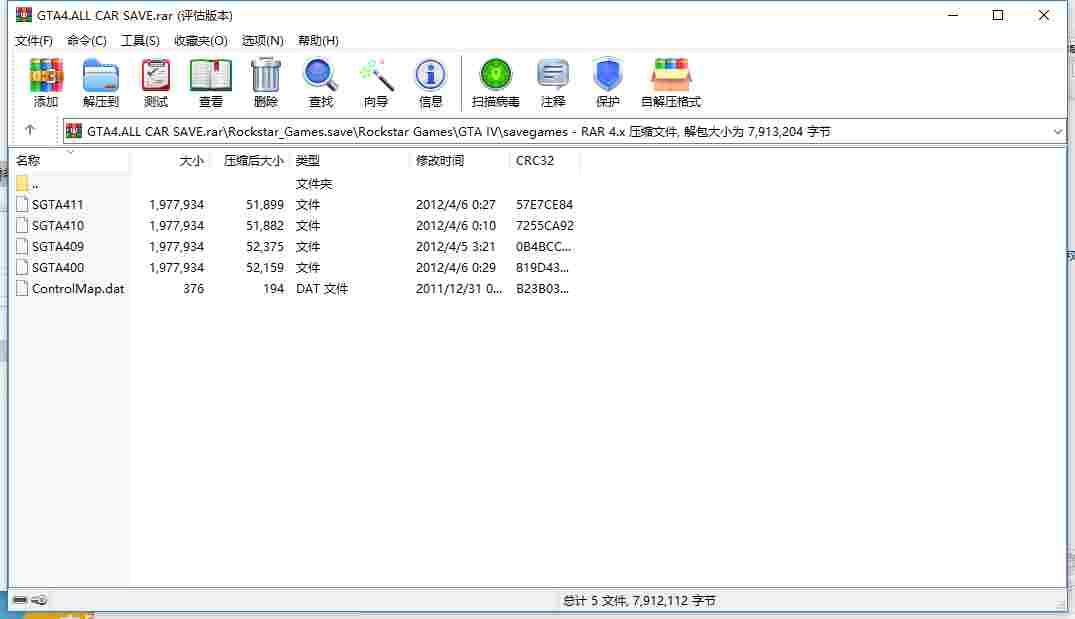Click CRC32 value 57E7CE84
Screen dimensions: 1075x619
pos(544,204)
